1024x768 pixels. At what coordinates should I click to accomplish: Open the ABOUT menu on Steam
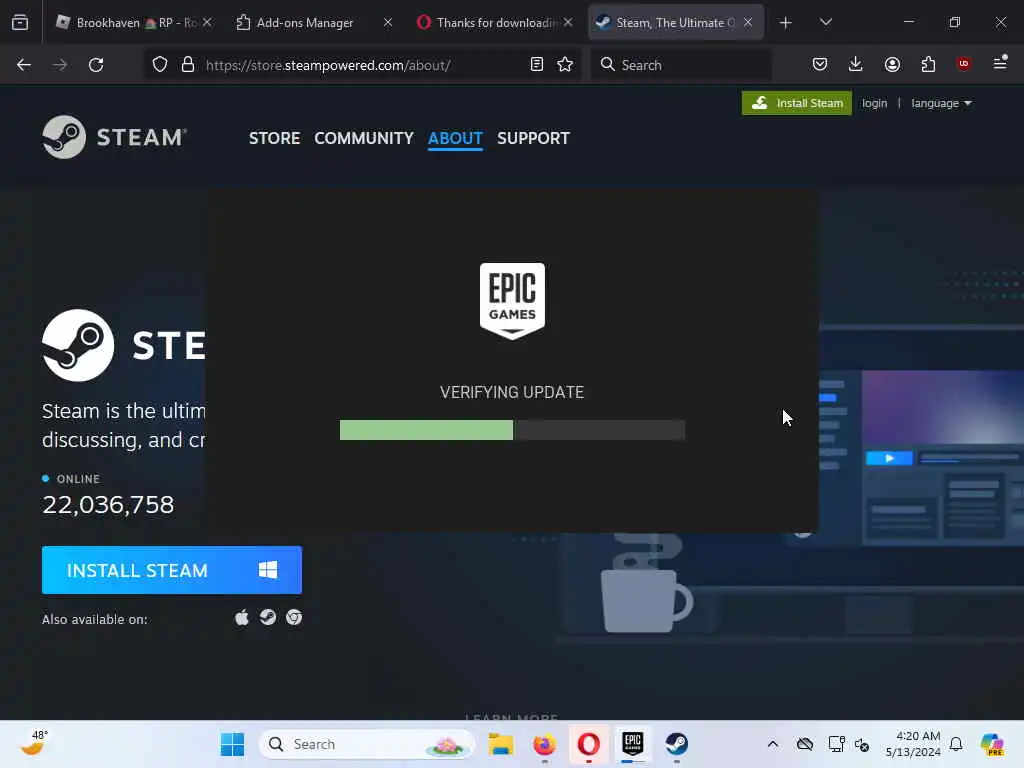tap(455, 138)
